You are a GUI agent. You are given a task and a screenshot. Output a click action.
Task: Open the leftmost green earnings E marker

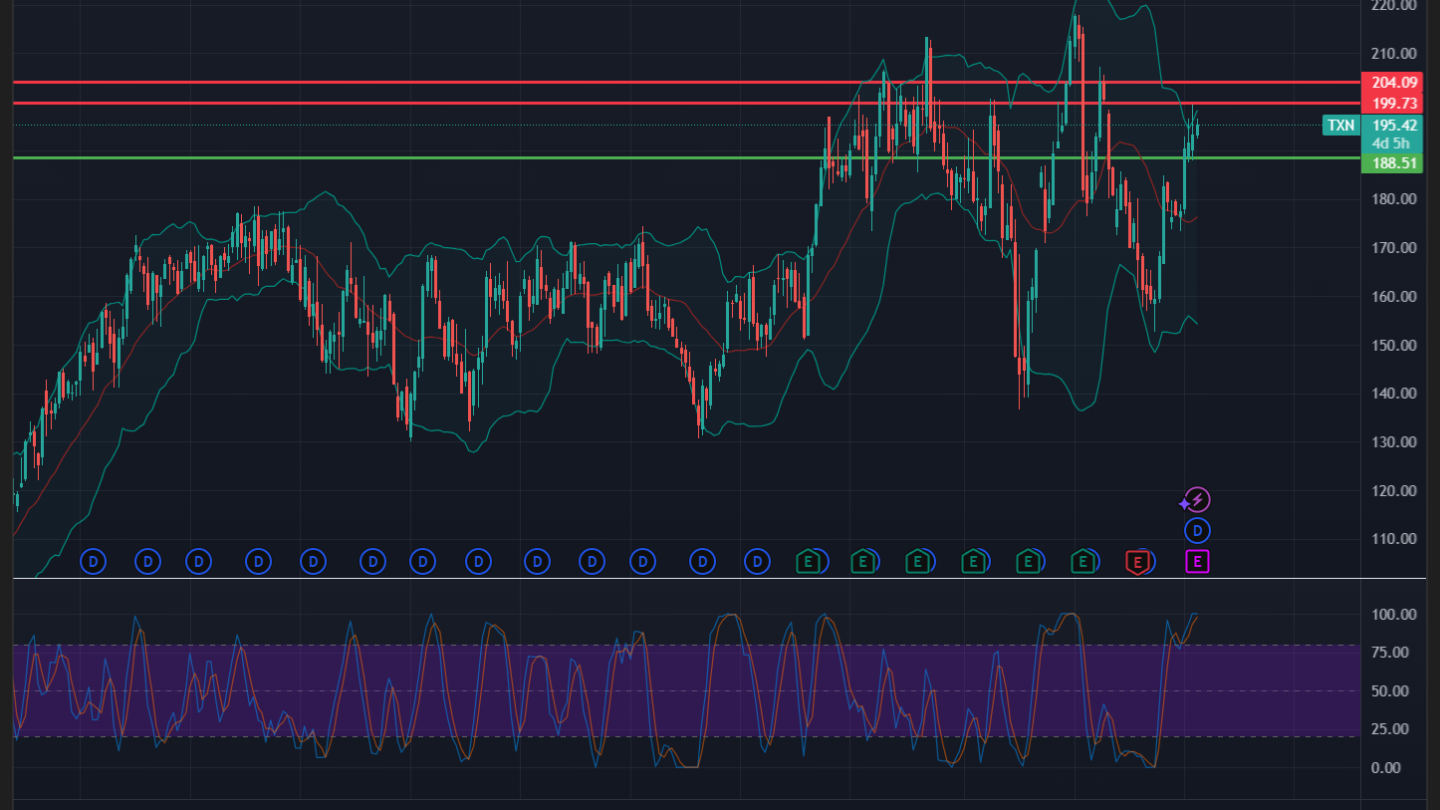pyautogui.click(x=808, y=562)
